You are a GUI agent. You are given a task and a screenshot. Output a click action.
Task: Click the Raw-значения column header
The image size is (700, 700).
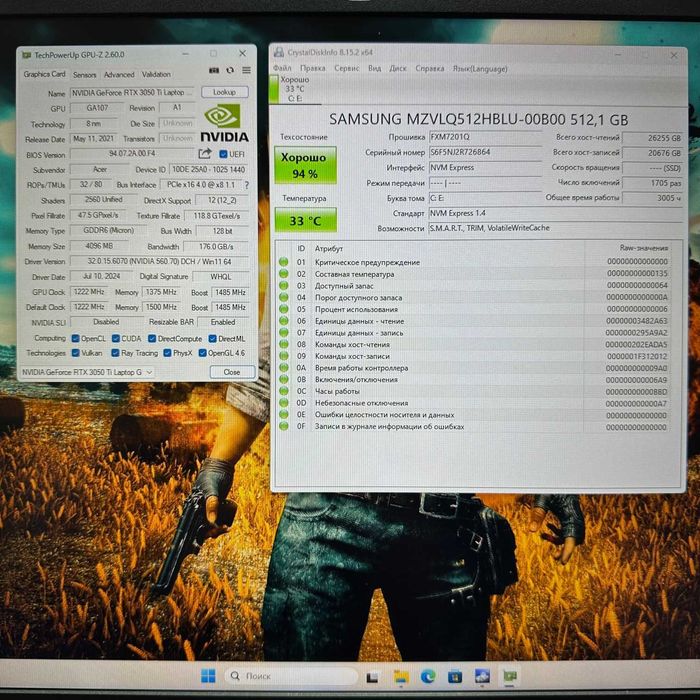pyautogui.click(x=643, y=248)
